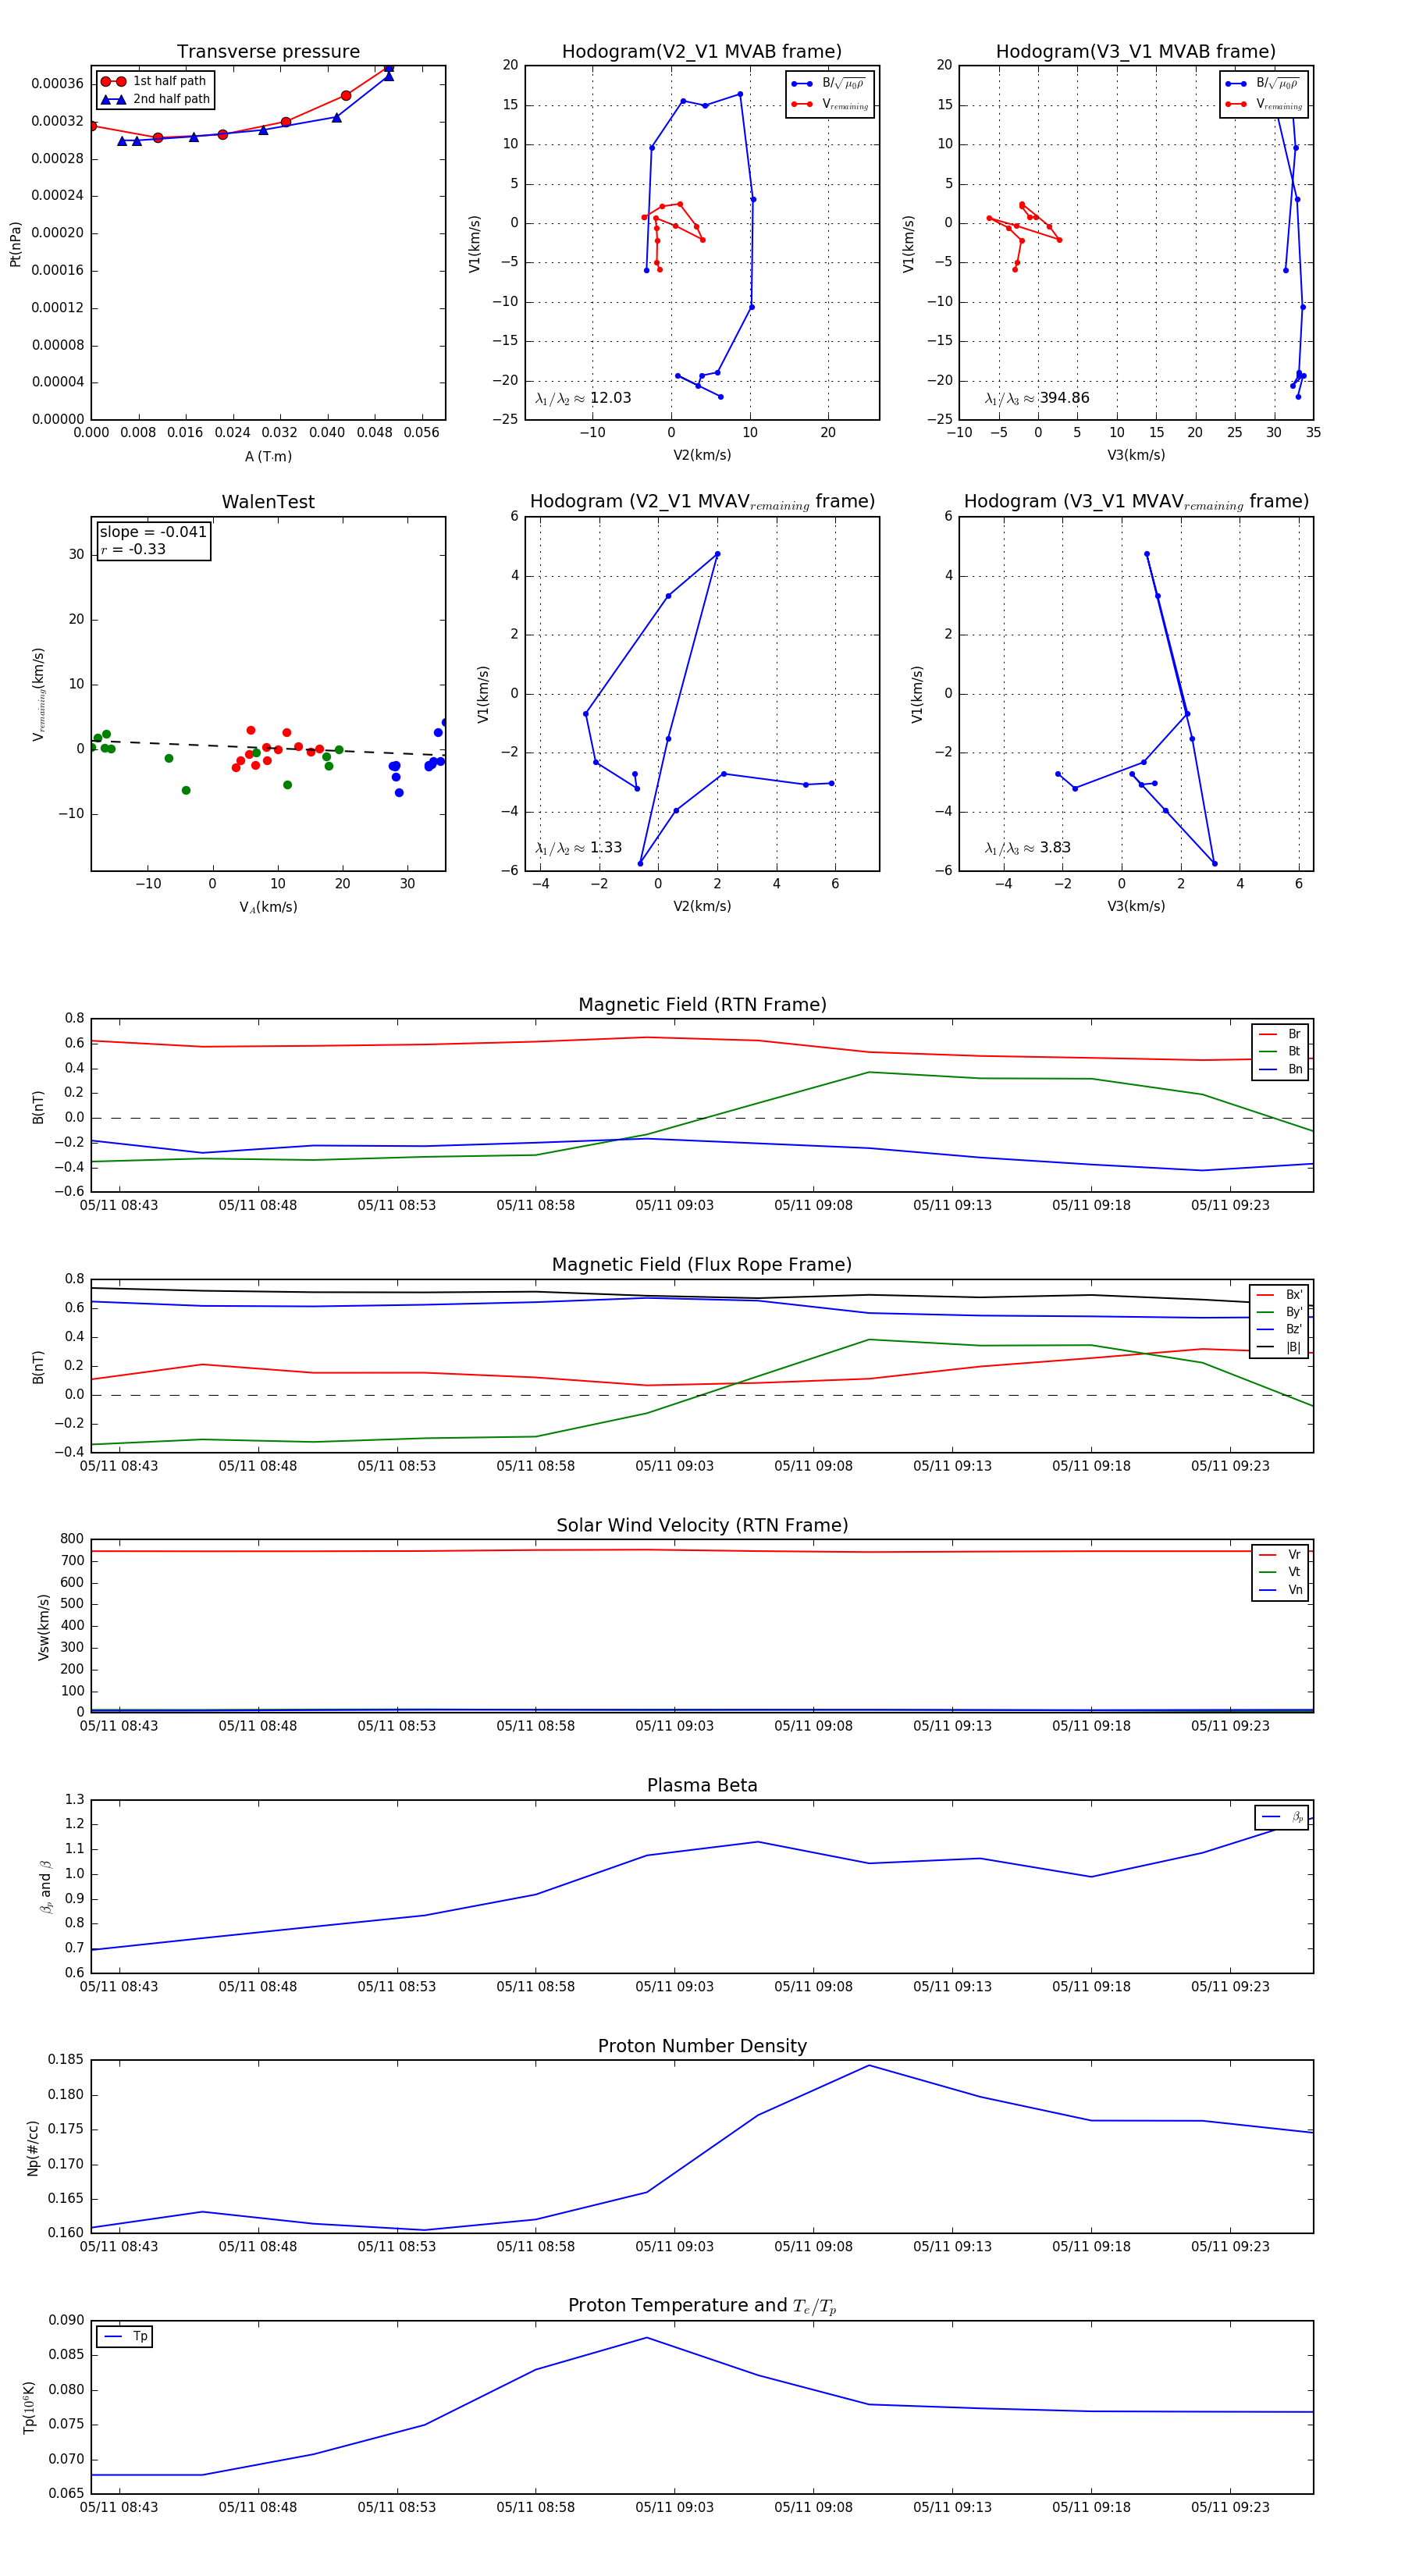The width and height of the screenshot is (1405, 2576).
Task: Click the eigenvalue ratio annotation reading 3.83
Action: click(x=1028, y=848)
